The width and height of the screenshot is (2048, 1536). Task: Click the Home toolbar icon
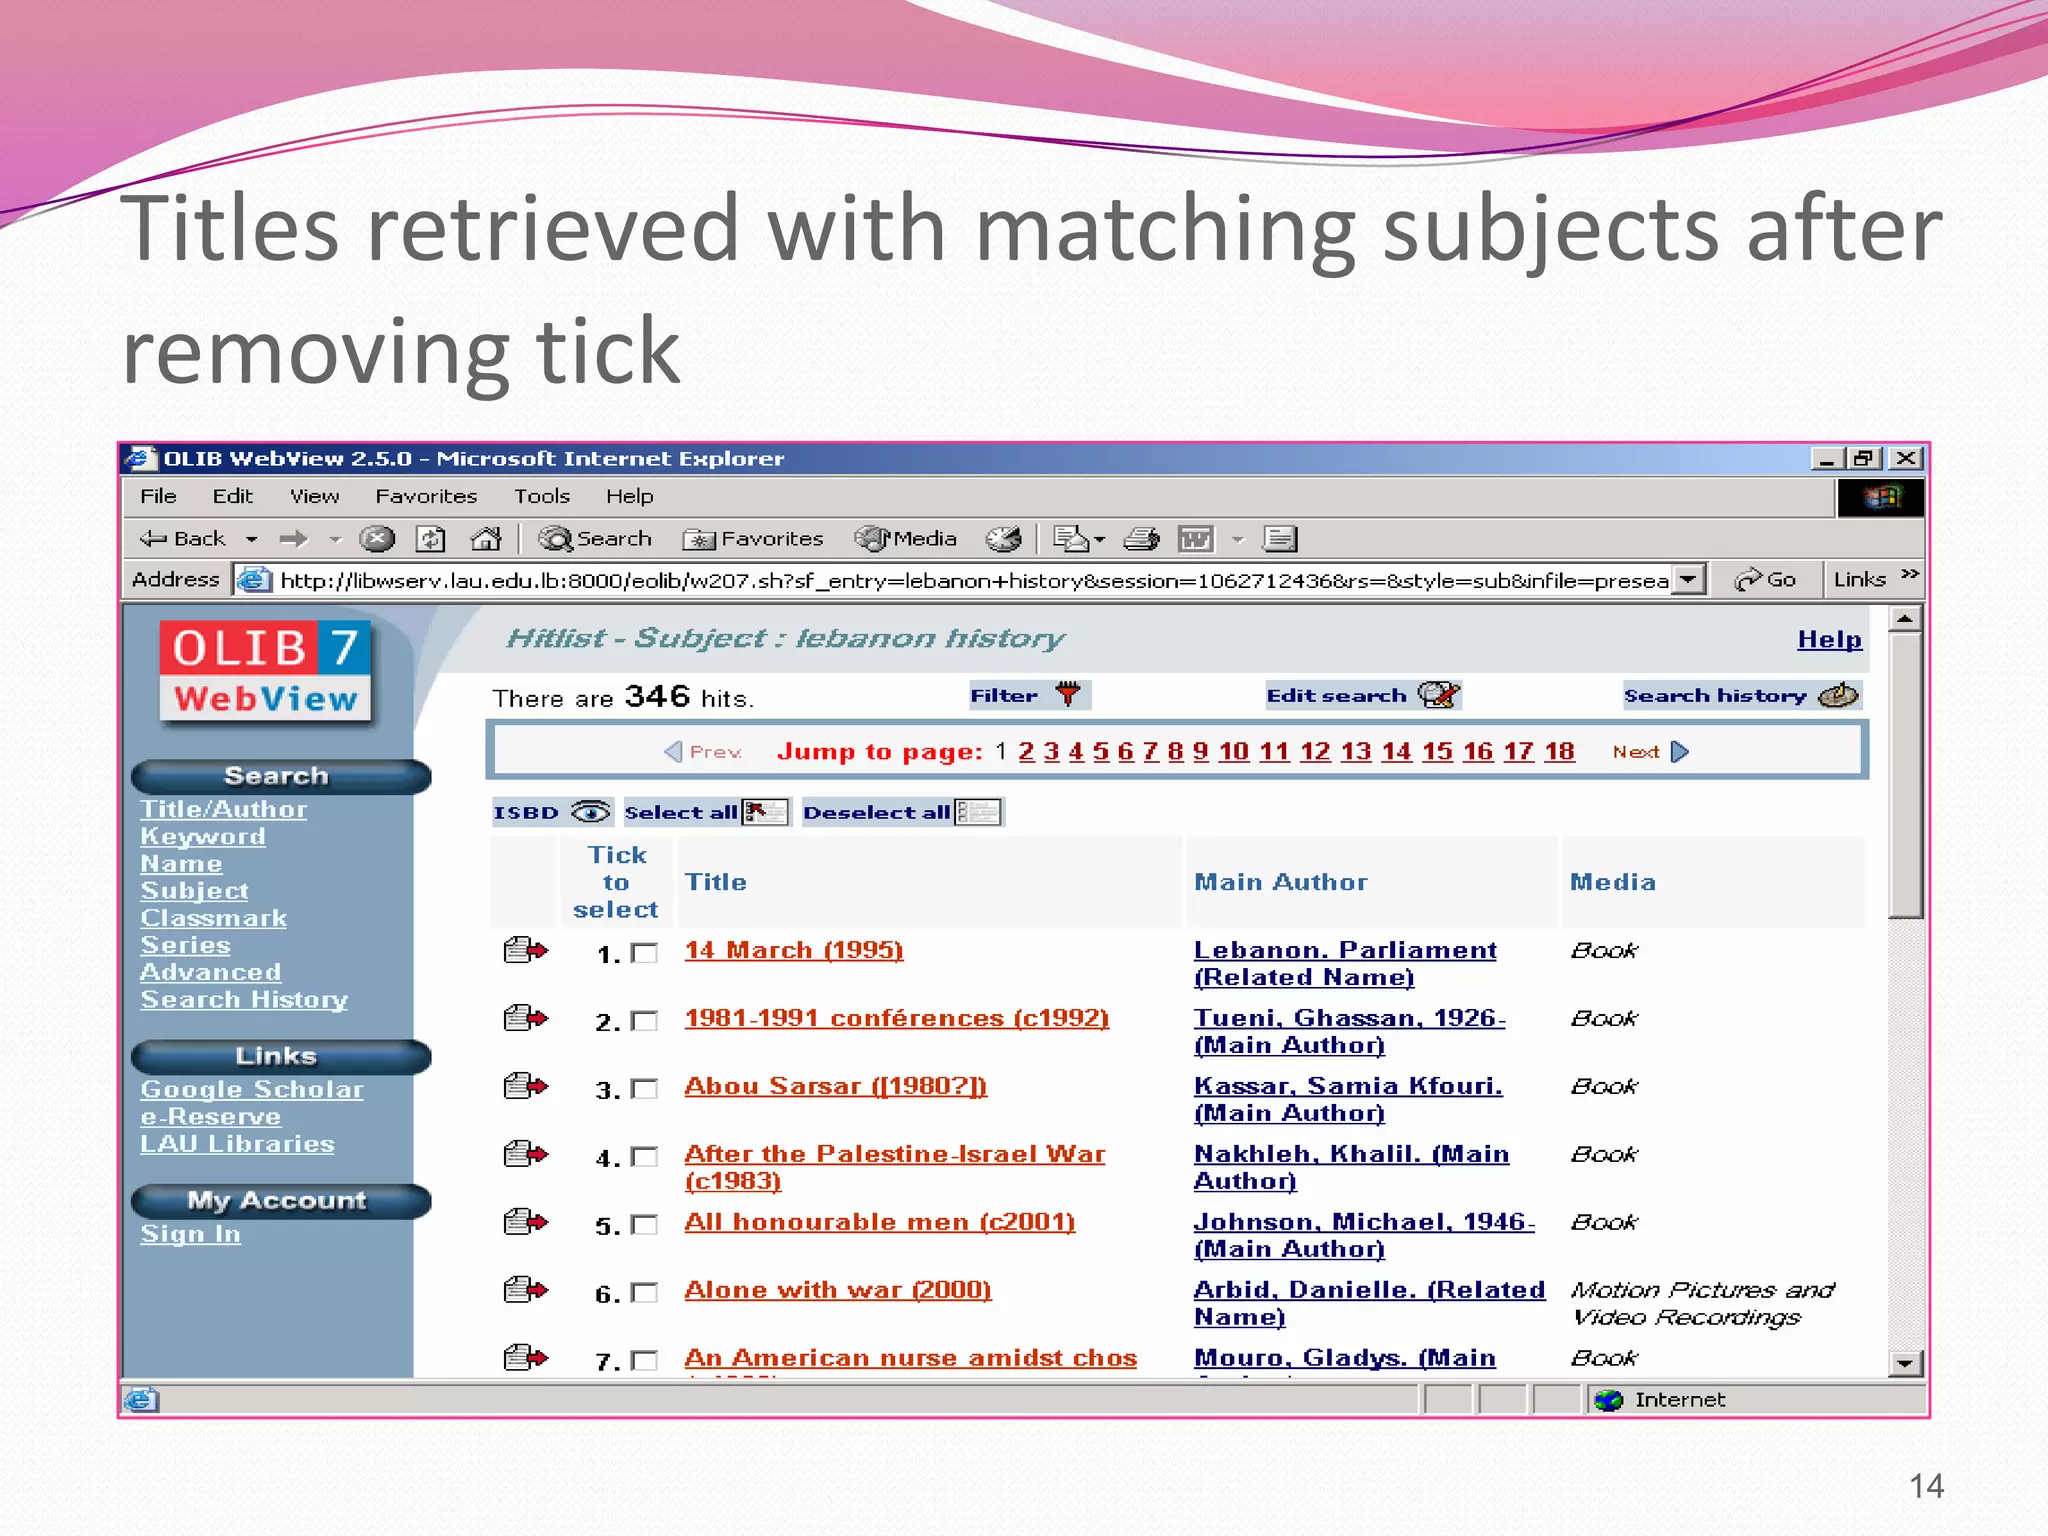486,539
